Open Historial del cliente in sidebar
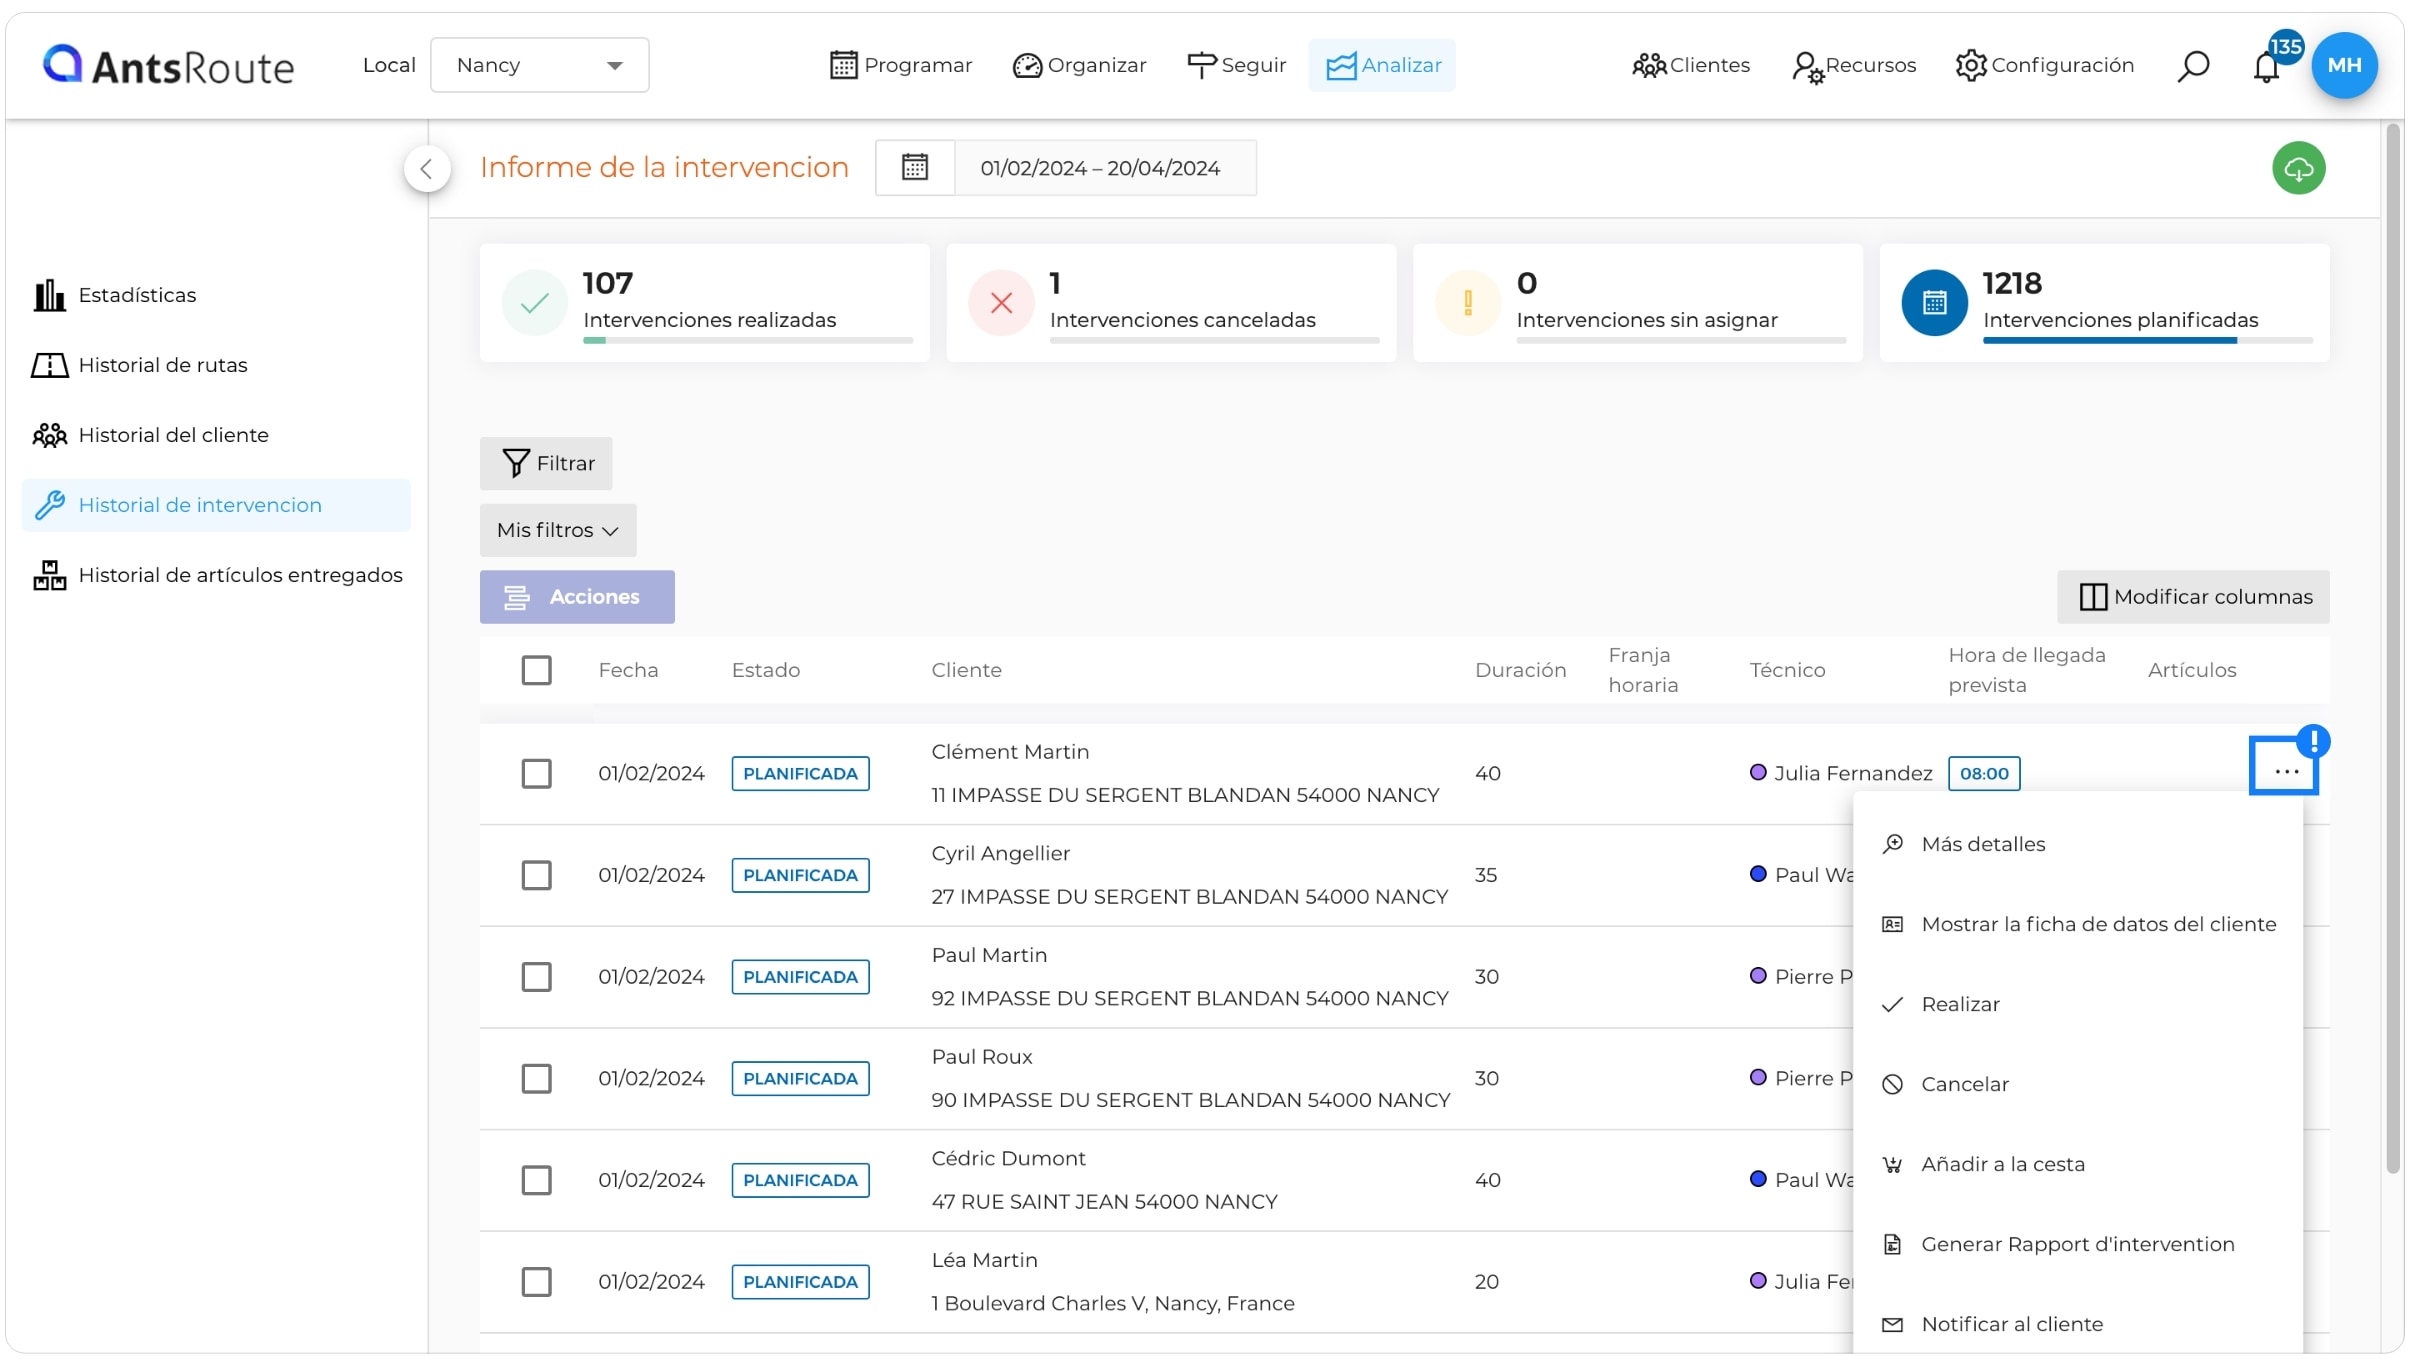Viewport: 2410px width, 1365px height. [216, 435]
